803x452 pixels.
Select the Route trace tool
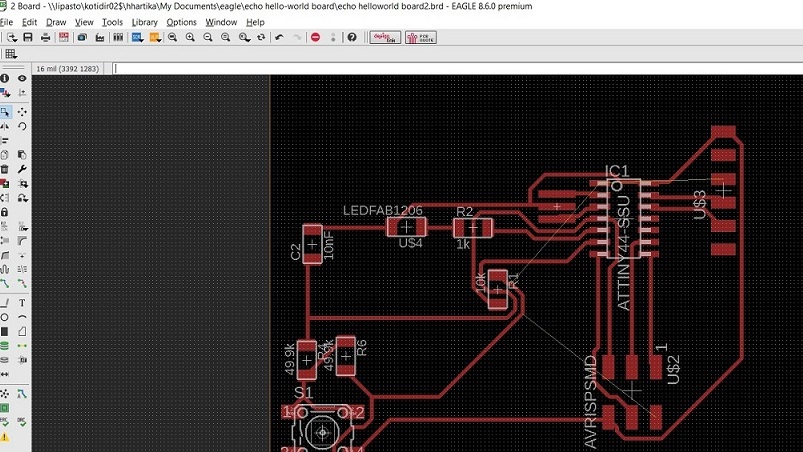[x=5, y=283]
